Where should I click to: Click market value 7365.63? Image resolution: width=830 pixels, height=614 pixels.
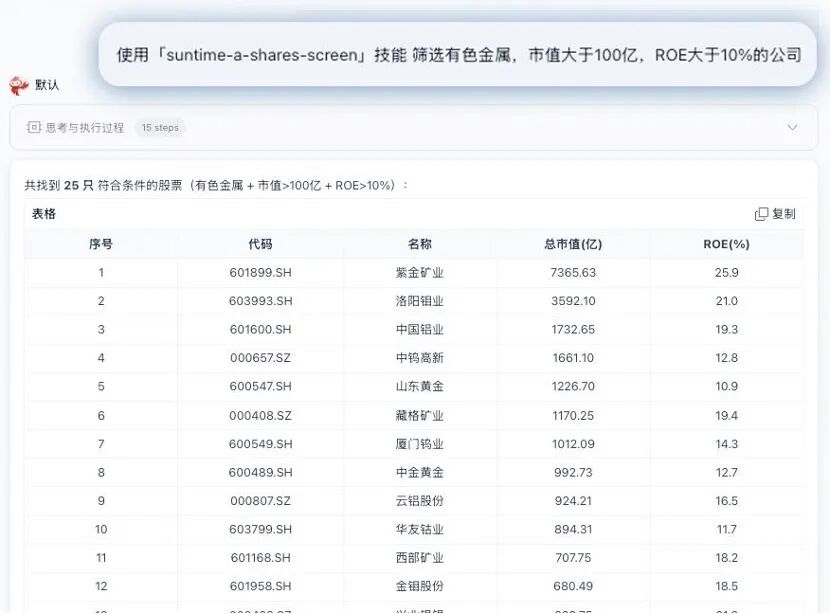(x=573, y=273)
